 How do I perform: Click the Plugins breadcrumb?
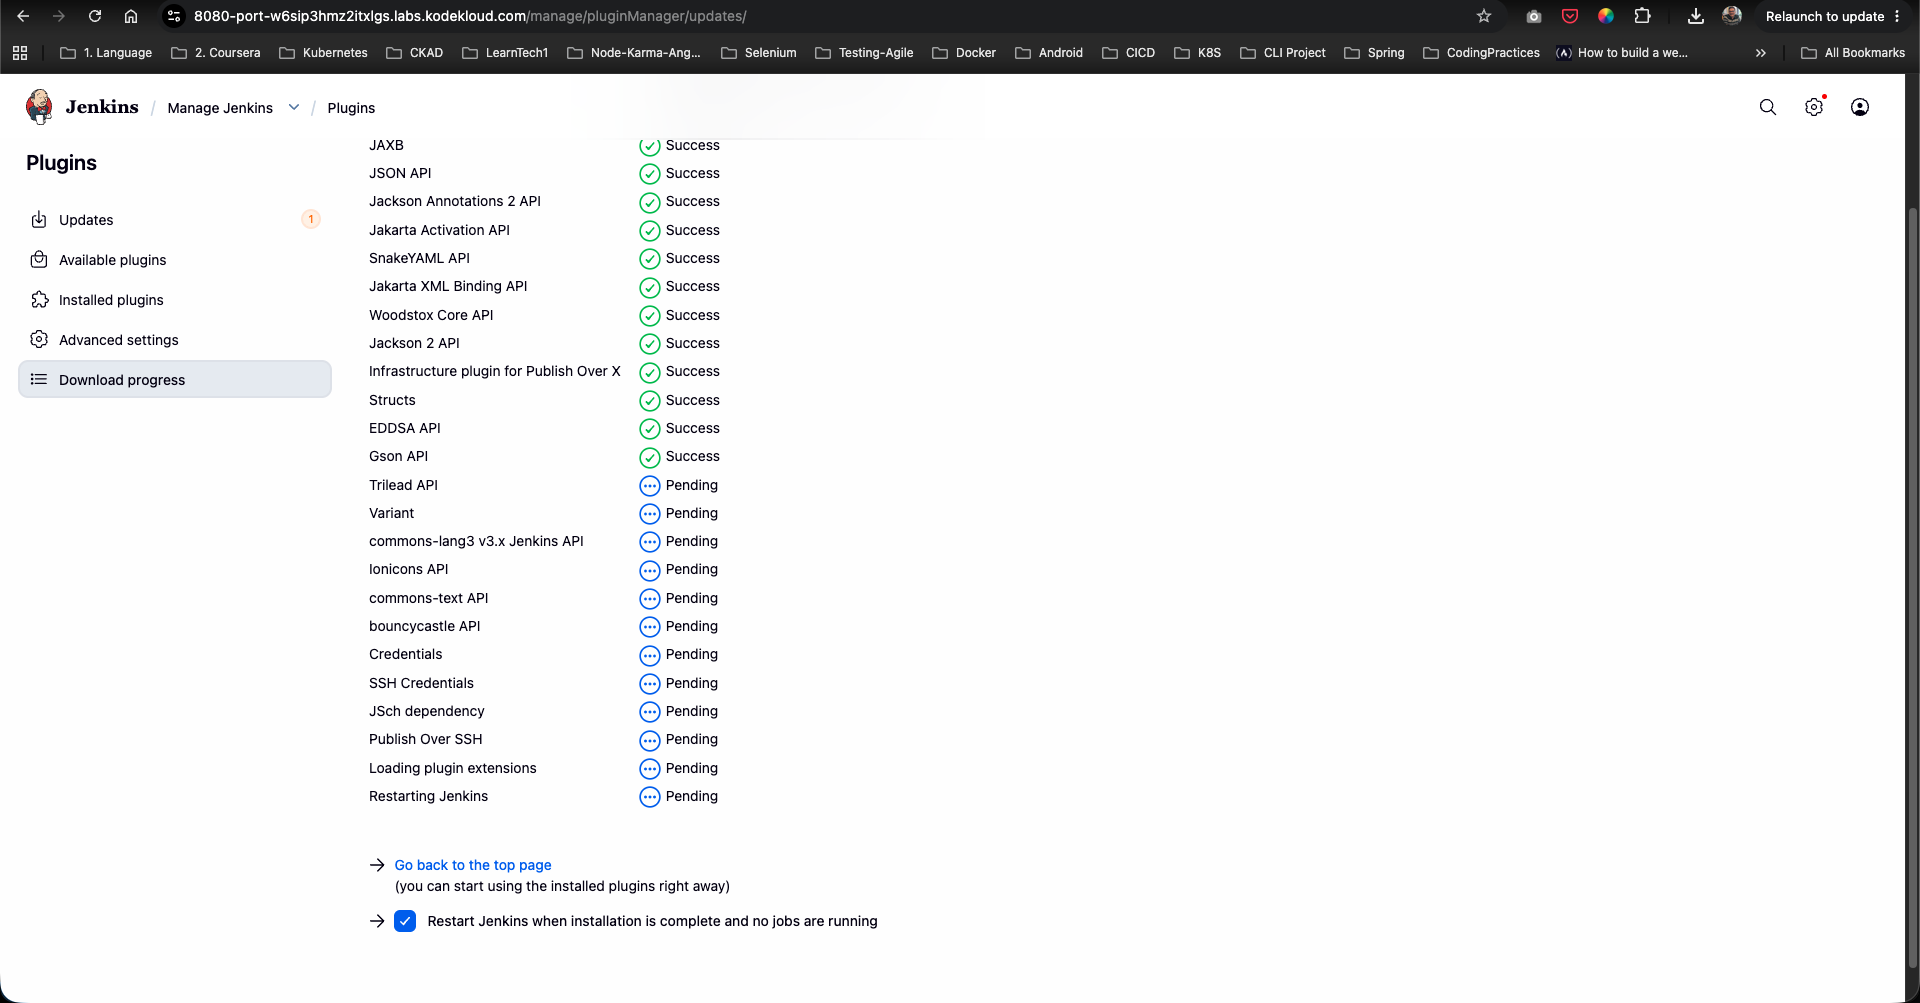[351, 108]
